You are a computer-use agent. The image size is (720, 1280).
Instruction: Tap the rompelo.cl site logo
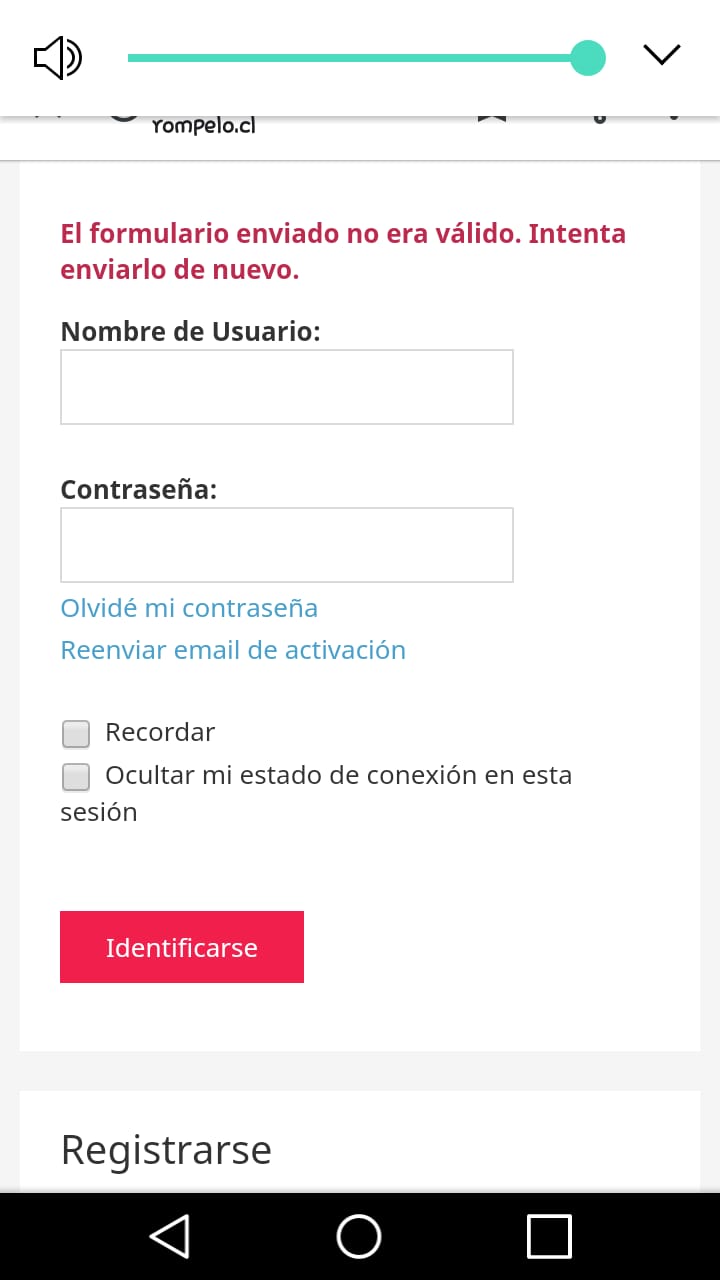[x=203, y=126]
